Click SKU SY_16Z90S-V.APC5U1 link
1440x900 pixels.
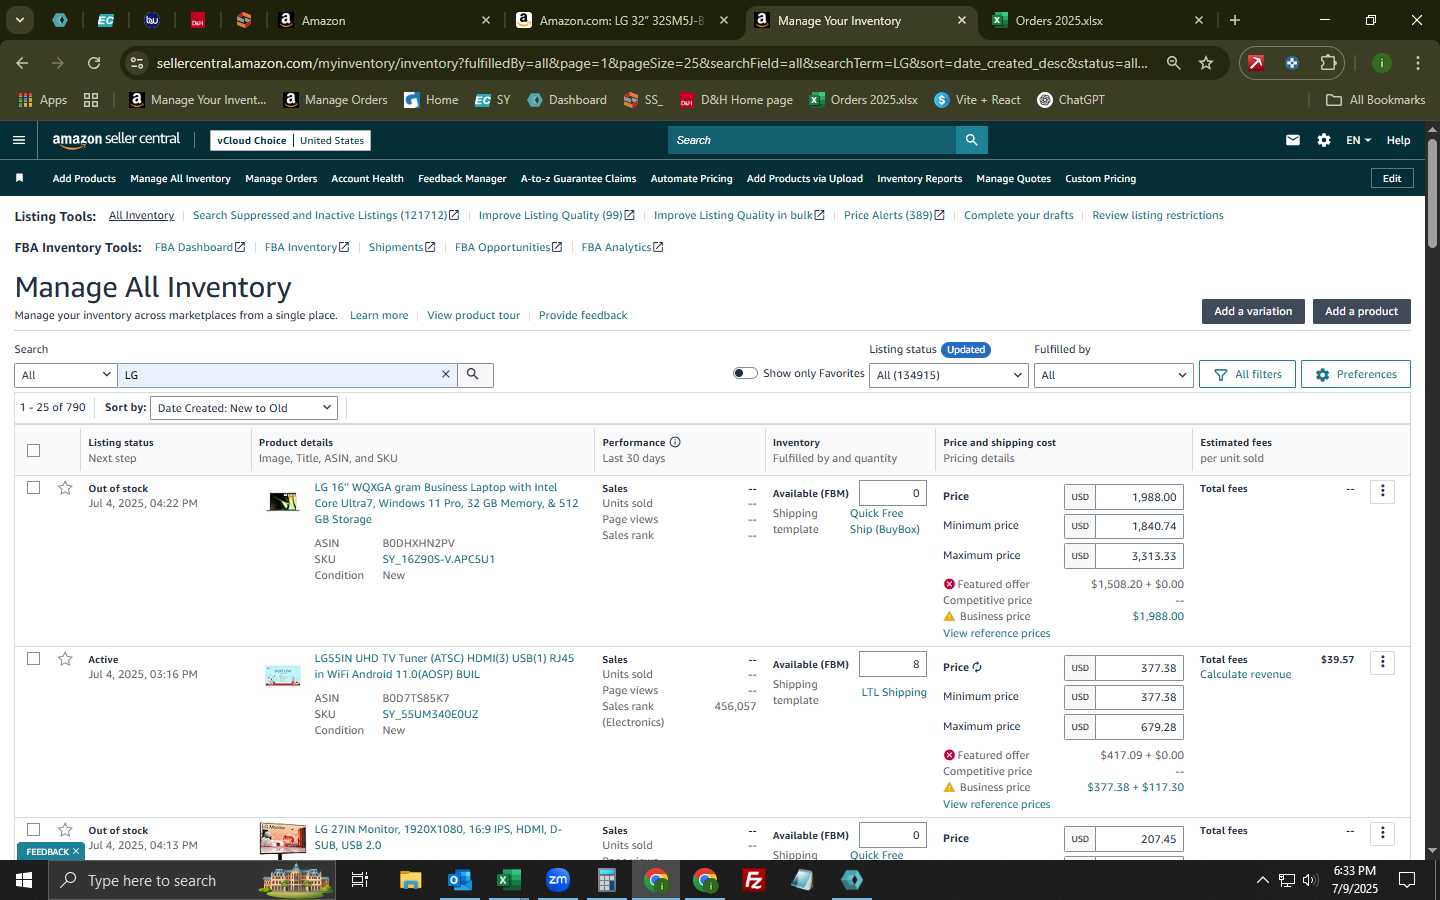pos(438,559)
